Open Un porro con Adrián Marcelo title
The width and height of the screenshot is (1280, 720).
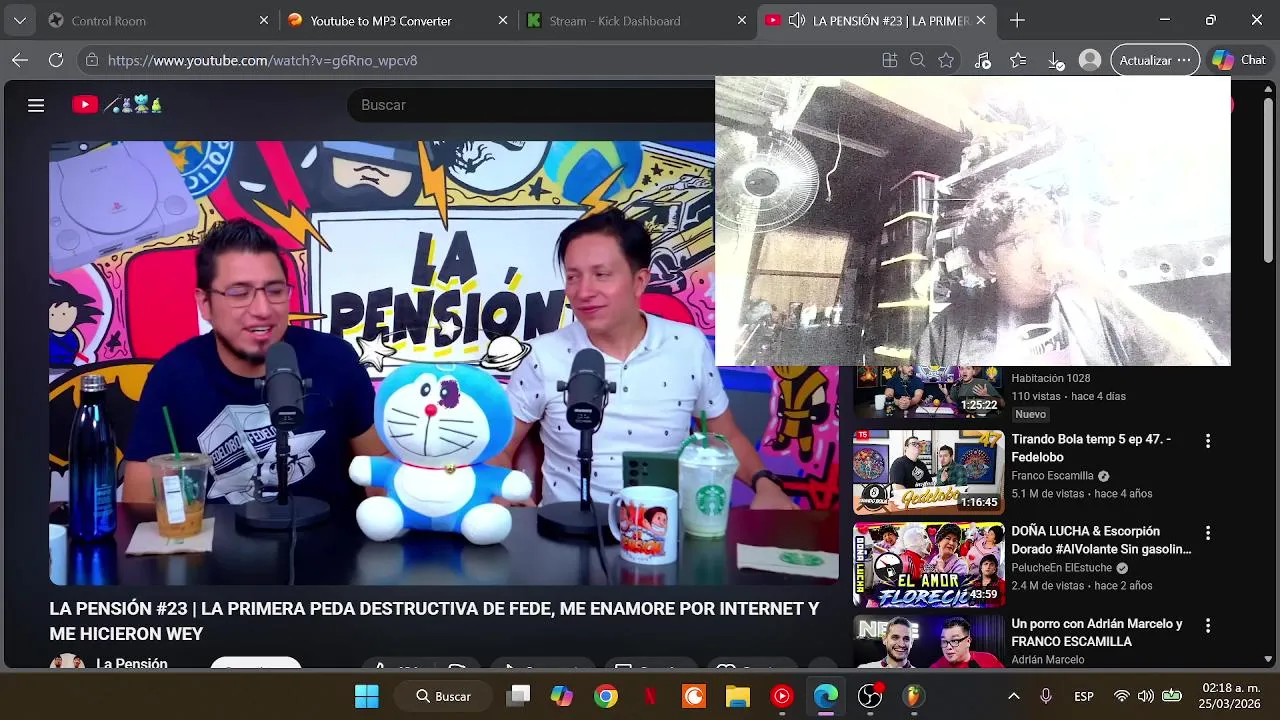pyautogui.click(x=1096, y=632)
